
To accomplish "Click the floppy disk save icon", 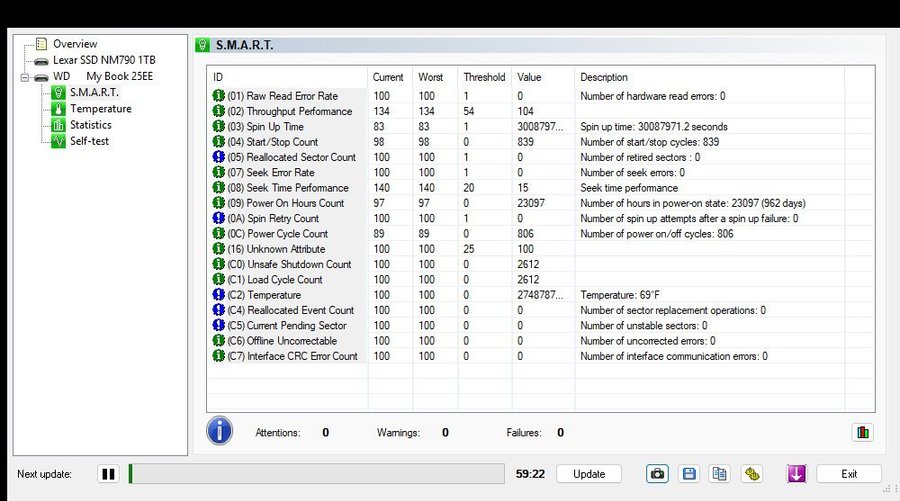I will pos(688,474).
